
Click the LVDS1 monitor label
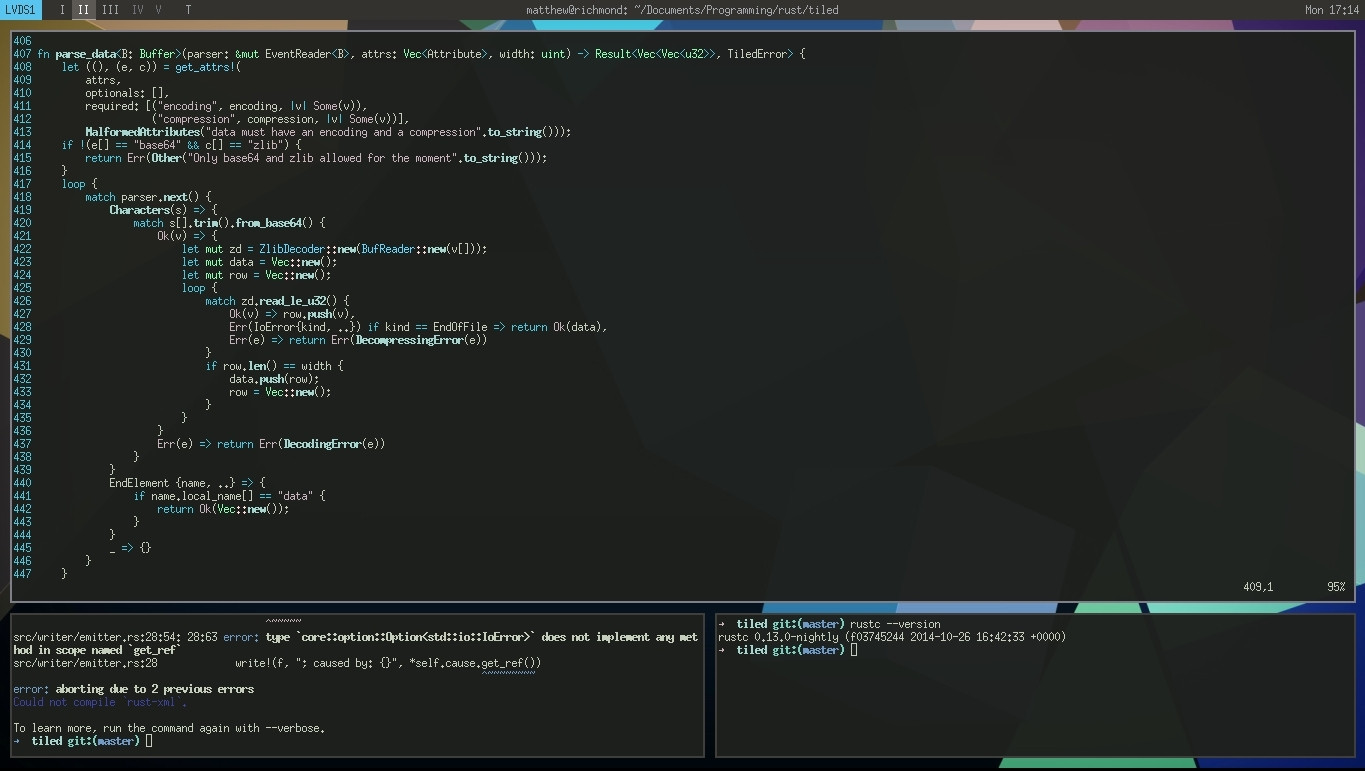pyautogui.click(x=20, y=10)
